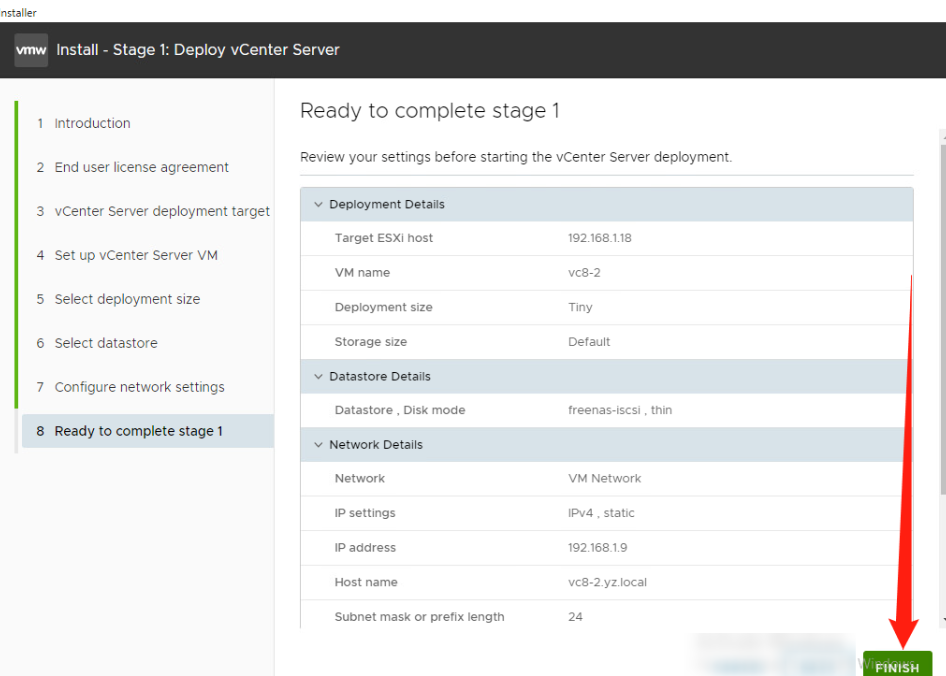This screenshot has height=676, width=946.
Task: Collapse the Deployment Details section
Action: (x=318, y=204)
